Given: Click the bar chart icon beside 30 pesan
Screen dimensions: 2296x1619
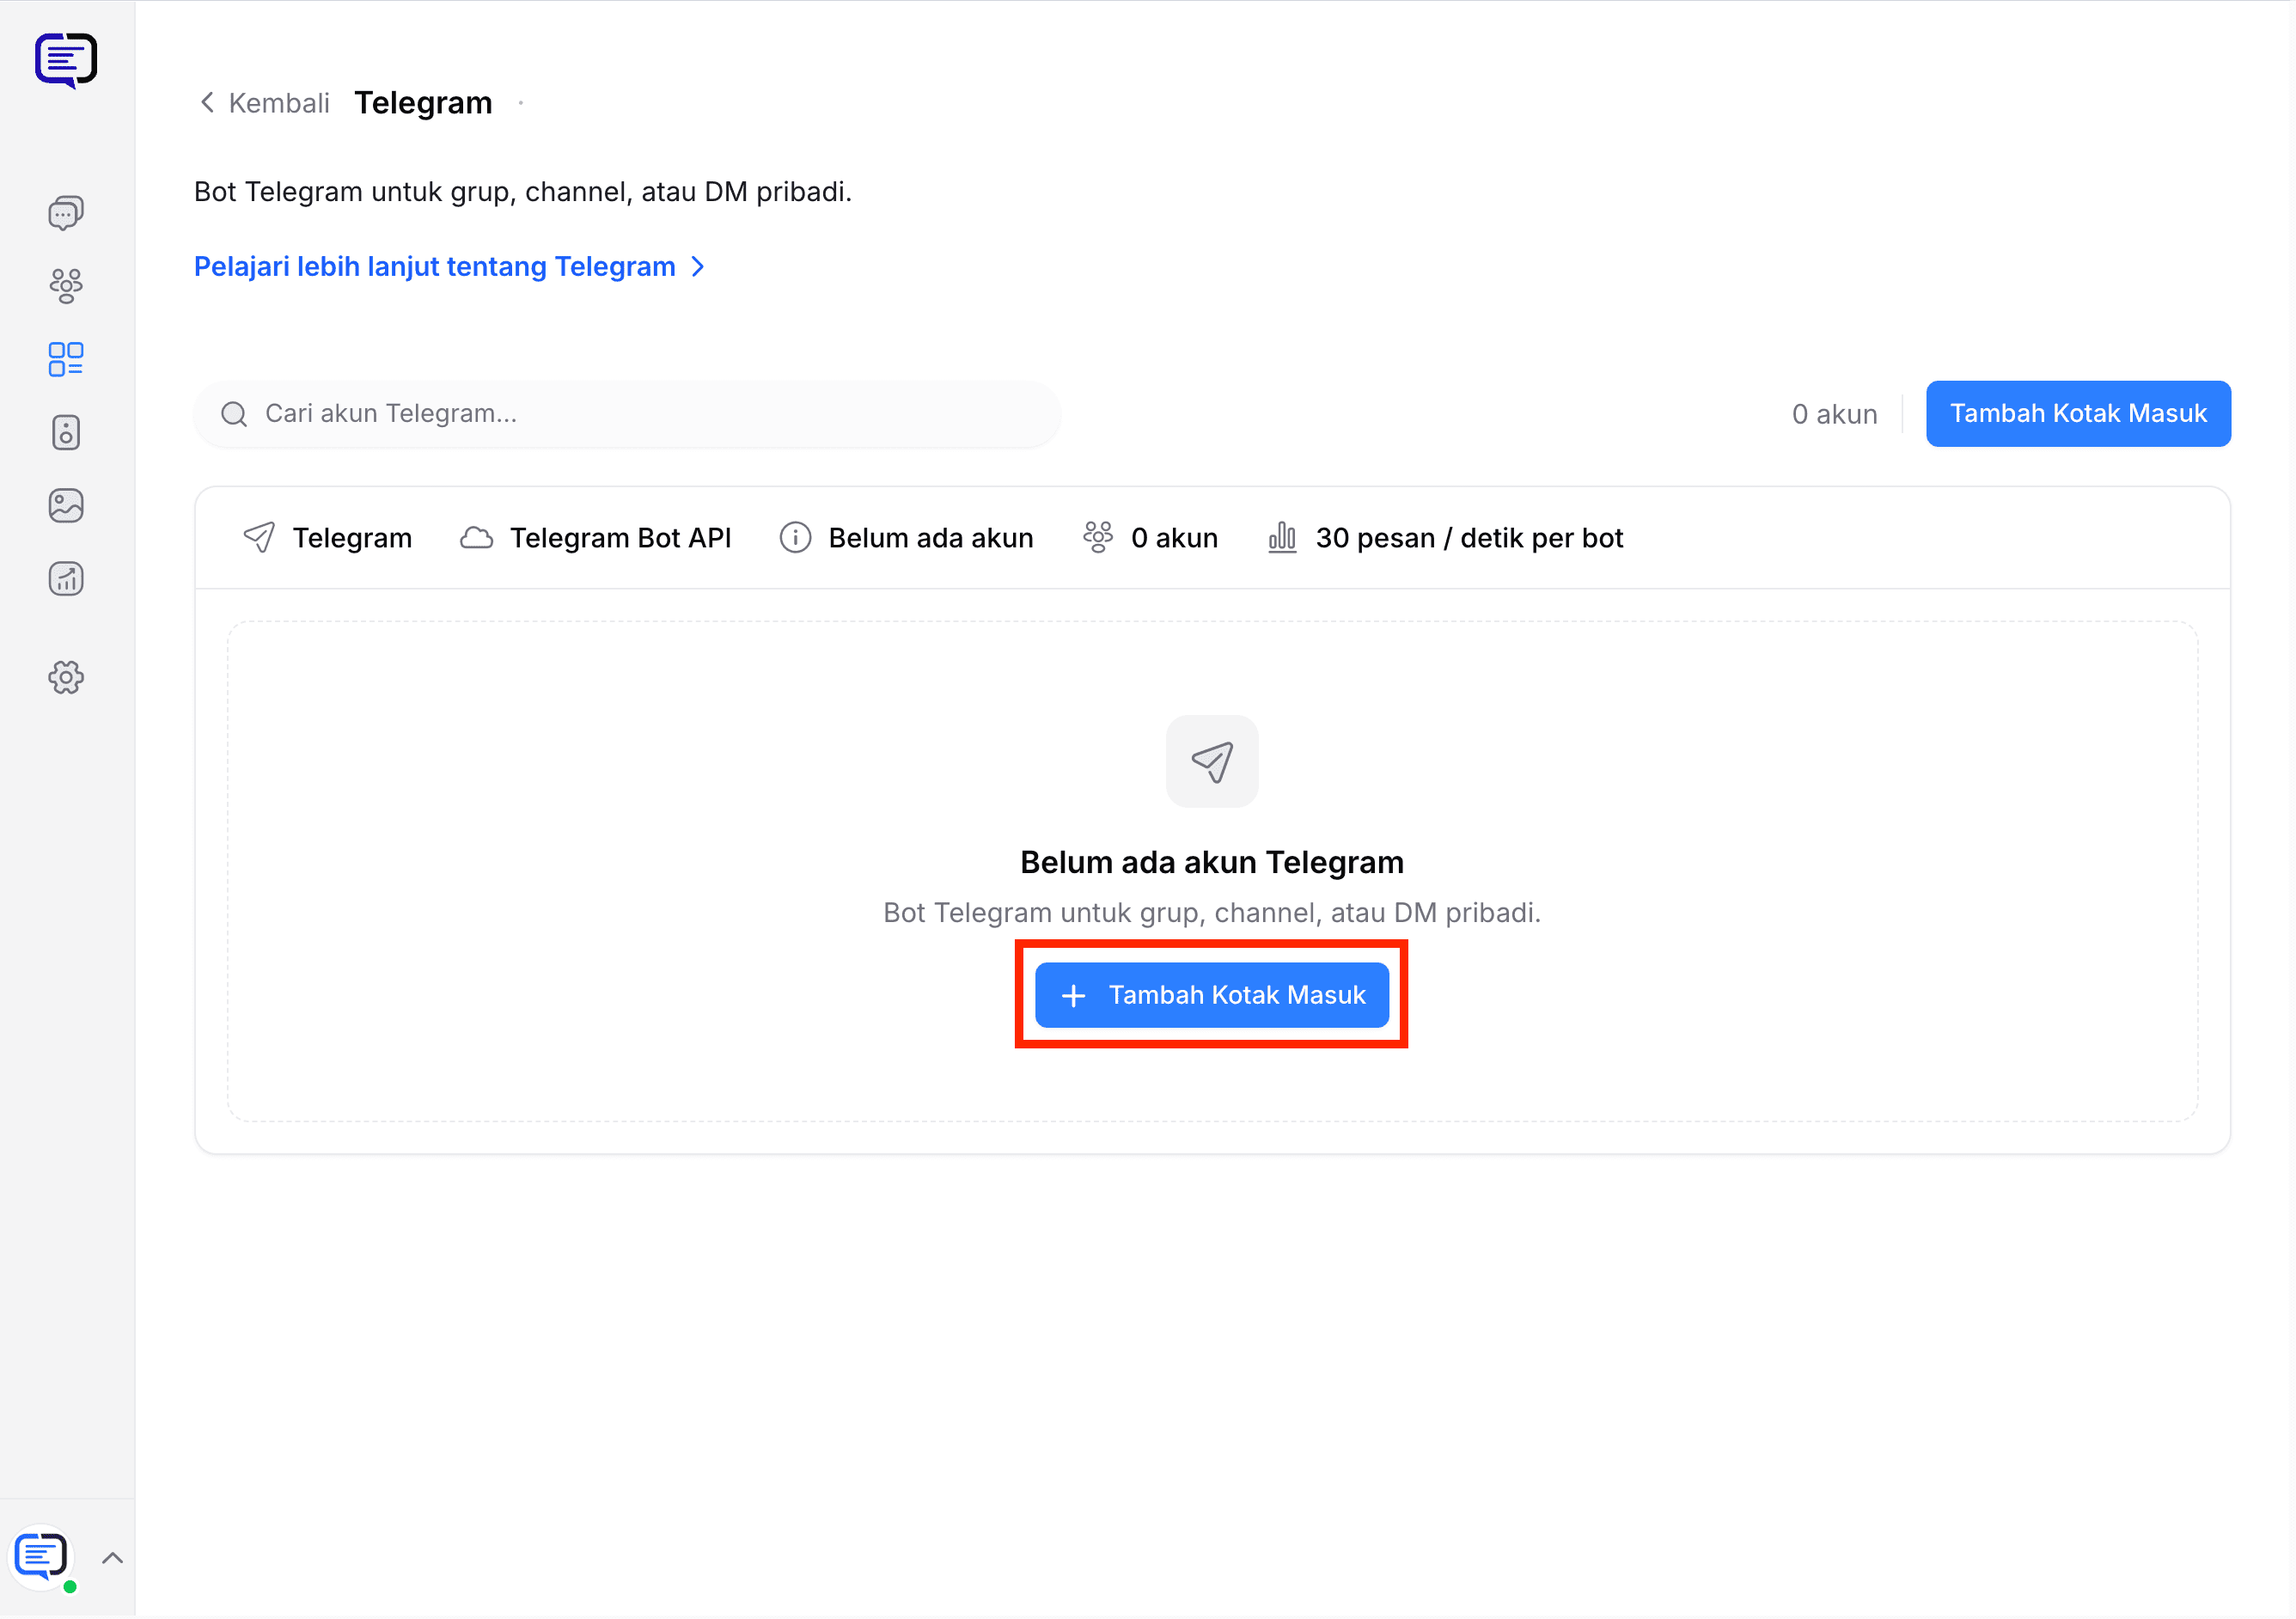Looking at the screenshot, I should click(x=1282, y=538).
